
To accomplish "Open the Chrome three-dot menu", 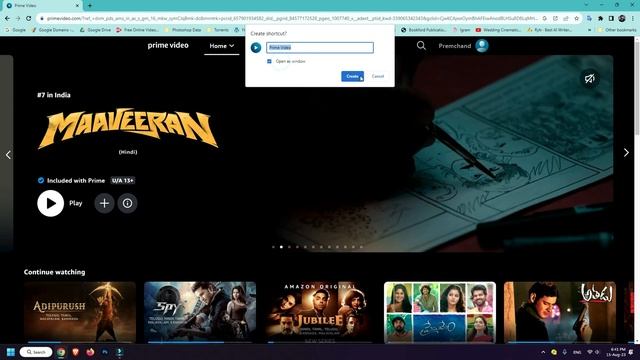I will point(633,18).
